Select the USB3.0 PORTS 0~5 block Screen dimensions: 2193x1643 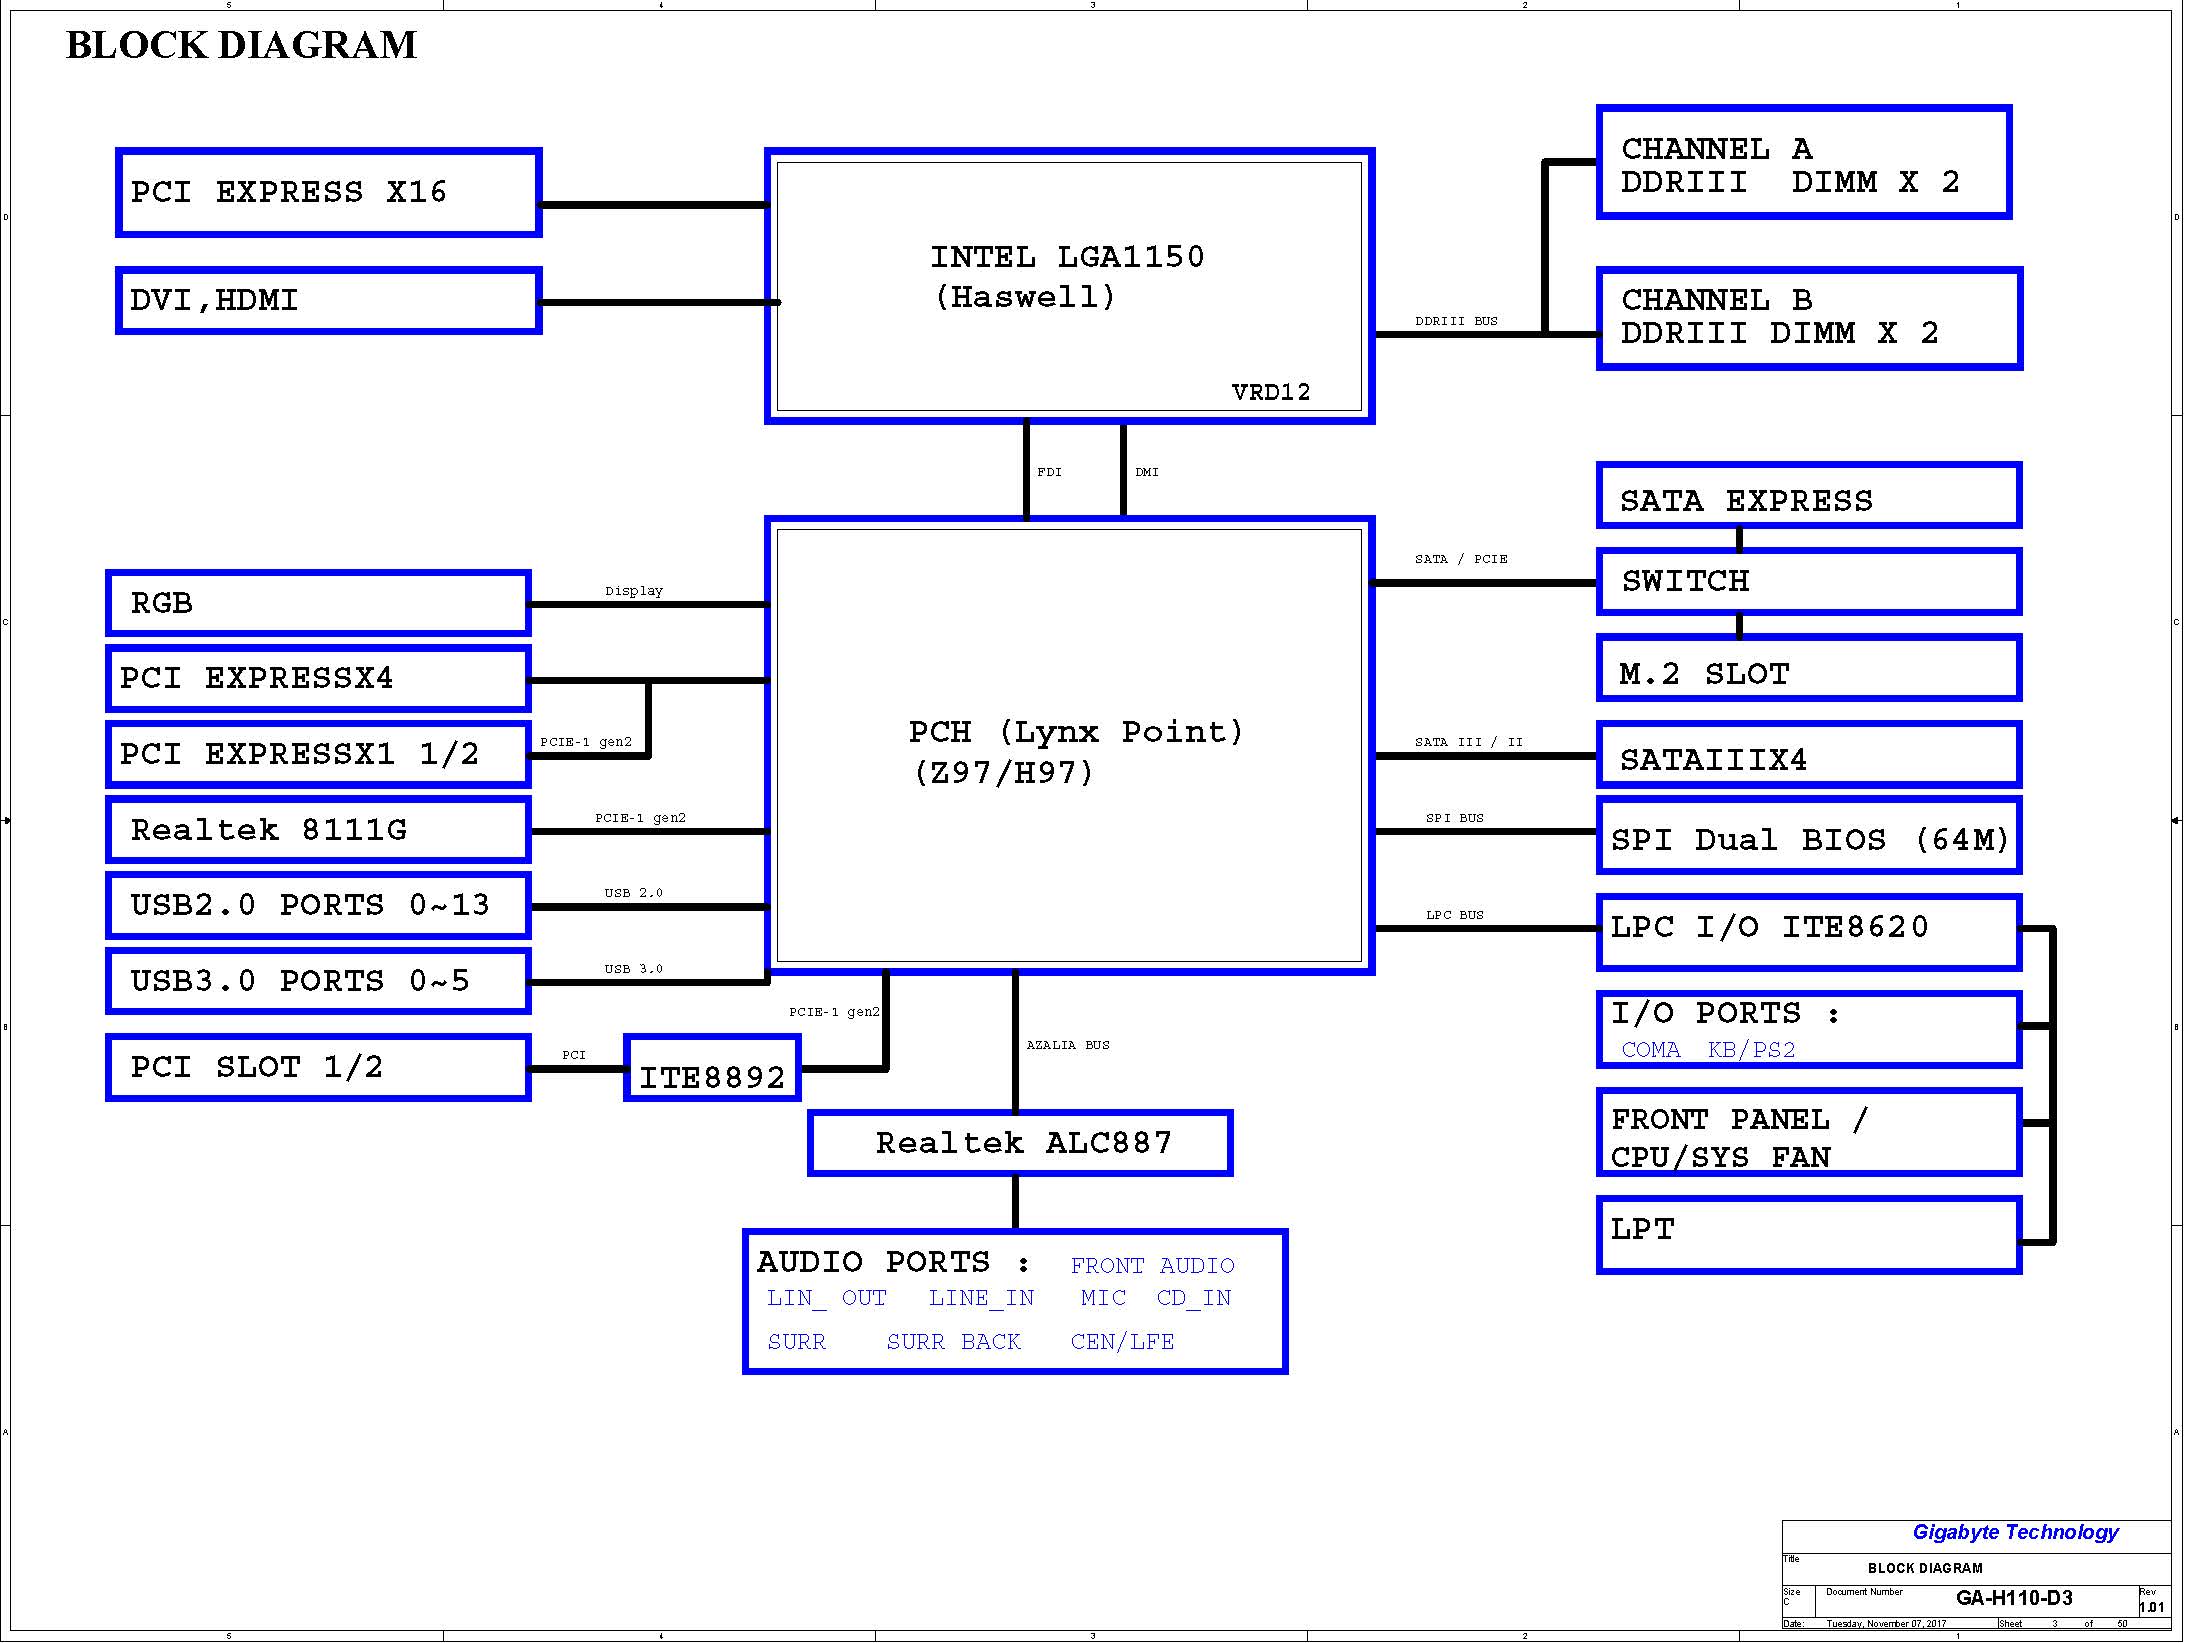pos(318,981)
